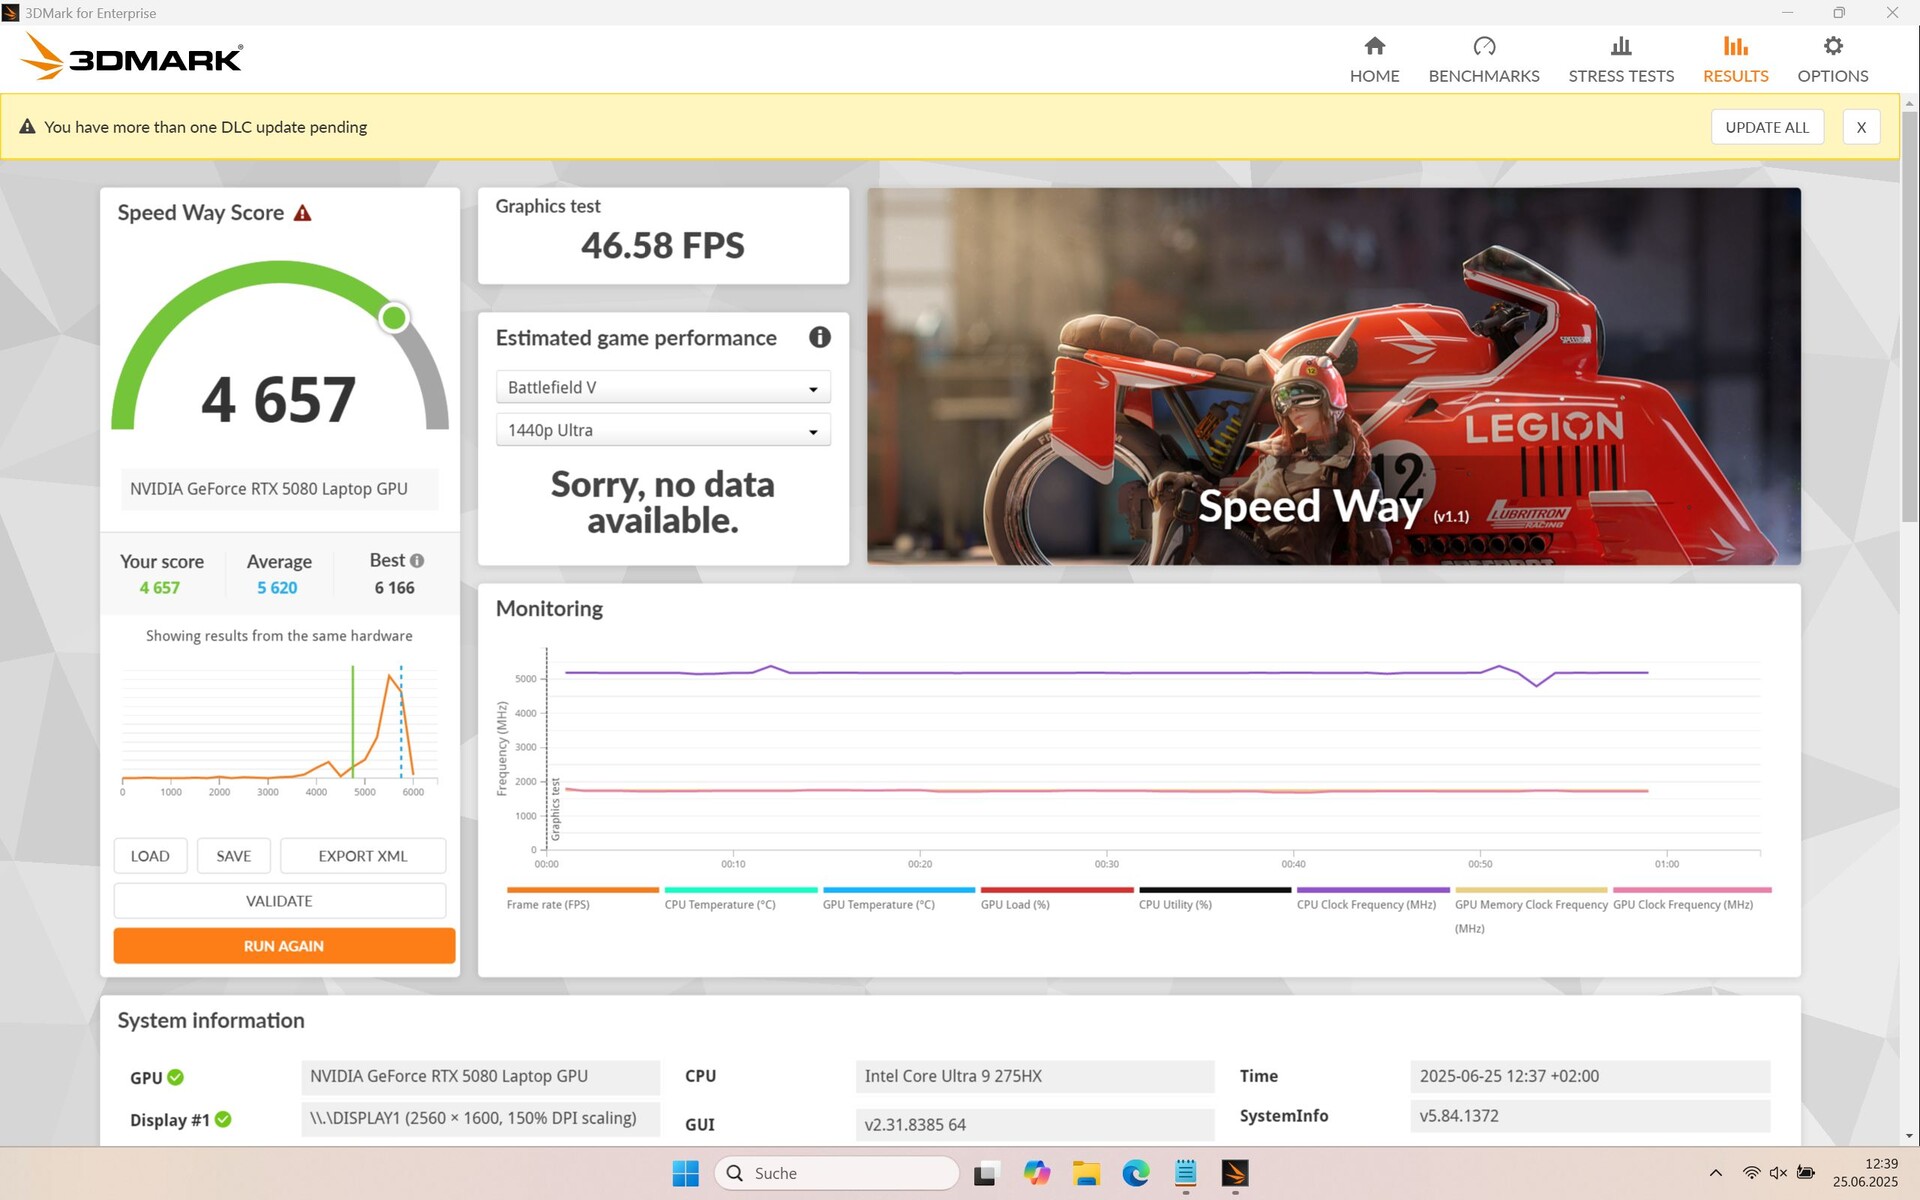
Task: Click the estimated game performance info icon
Action: coord(819,337)
